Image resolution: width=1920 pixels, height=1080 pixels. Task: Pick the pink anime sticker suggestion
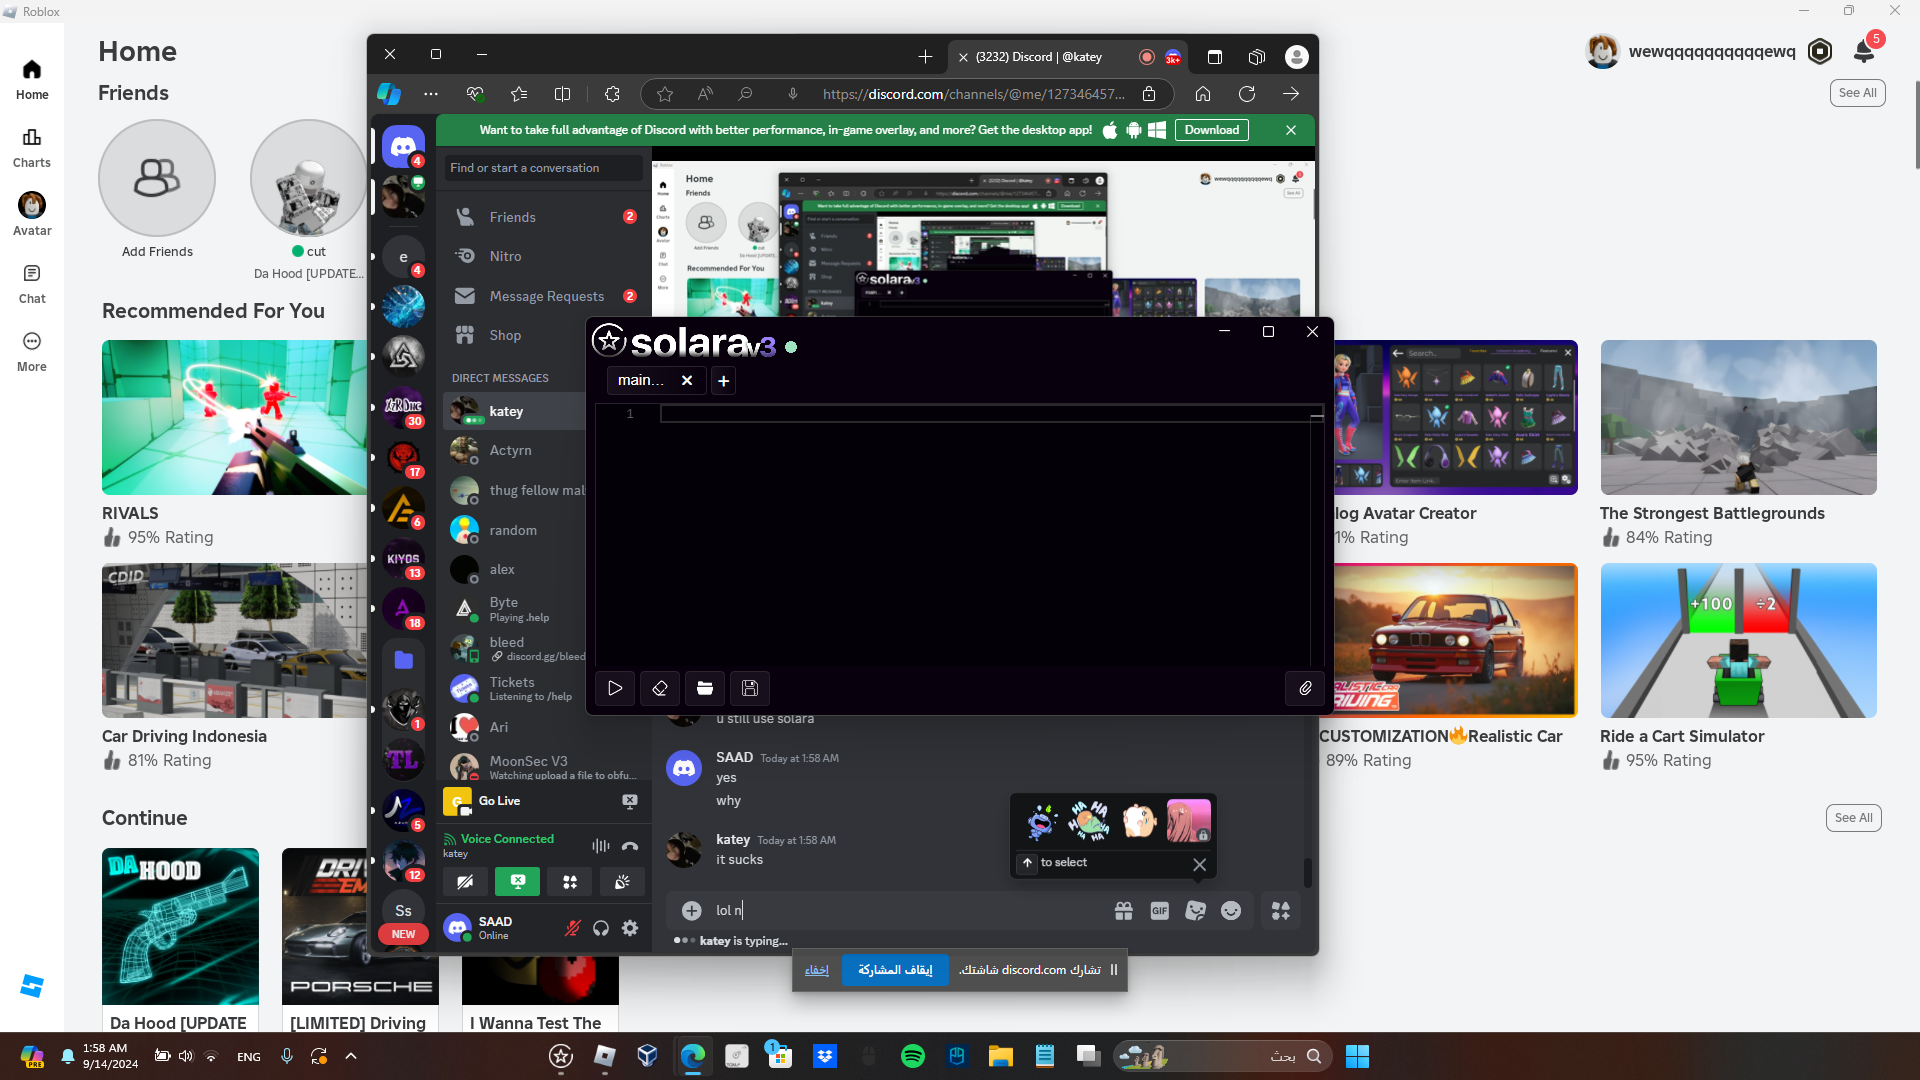pos(1188,821)
